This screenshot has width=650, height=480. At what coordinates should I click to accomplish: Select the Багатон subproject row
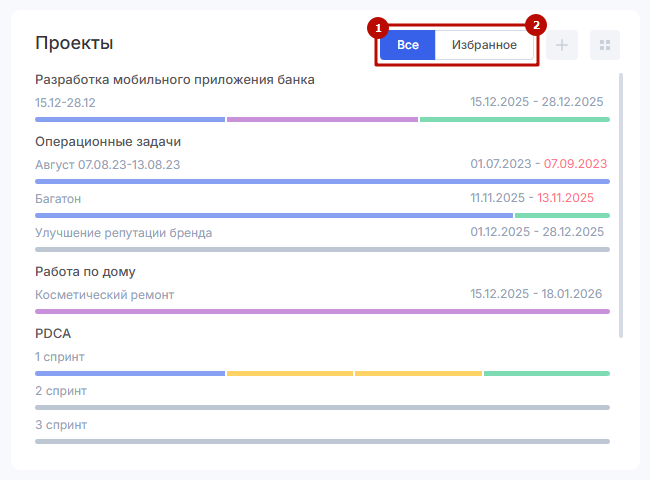click(58, 199)
